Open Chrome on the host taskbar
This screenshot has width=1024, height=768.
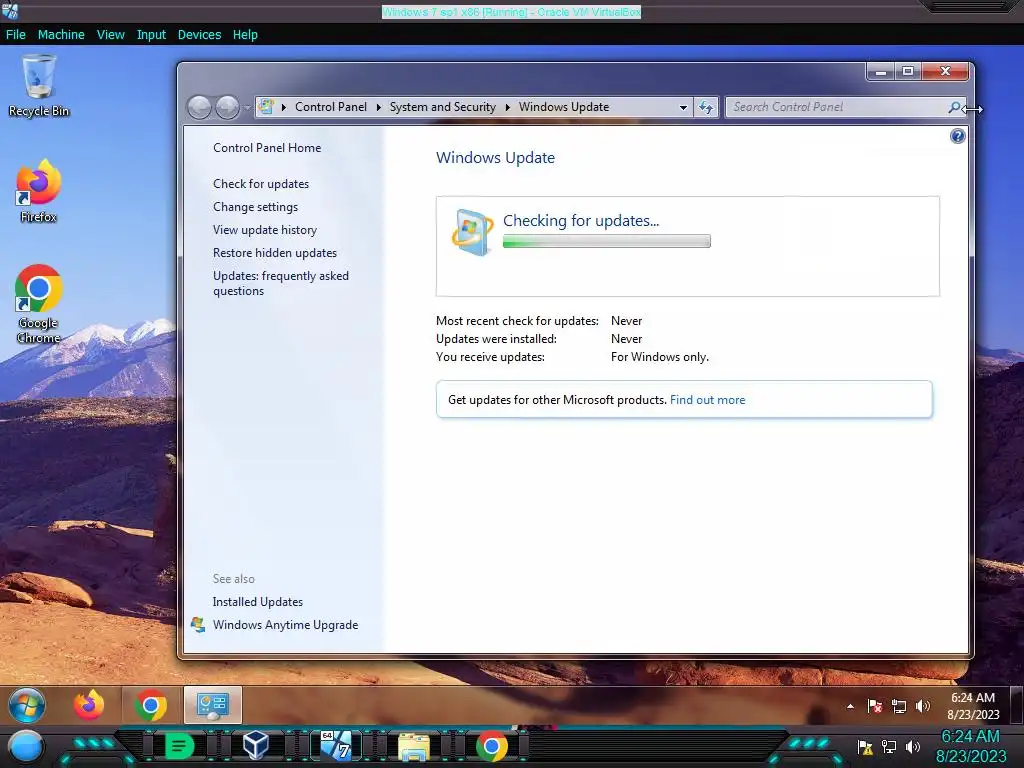coord(492,746)
